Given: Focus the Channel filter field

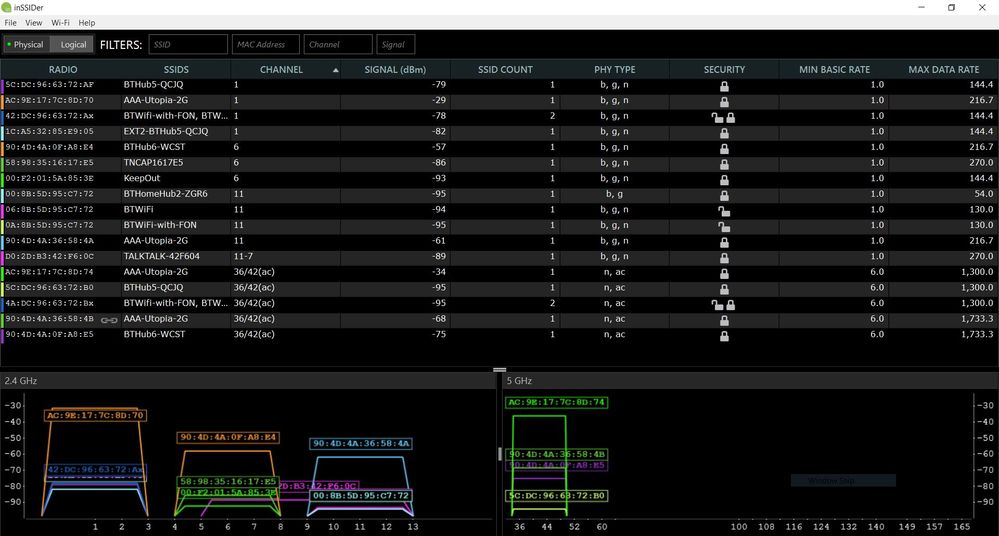Looking at the screenshot, I should coord(338,45).
